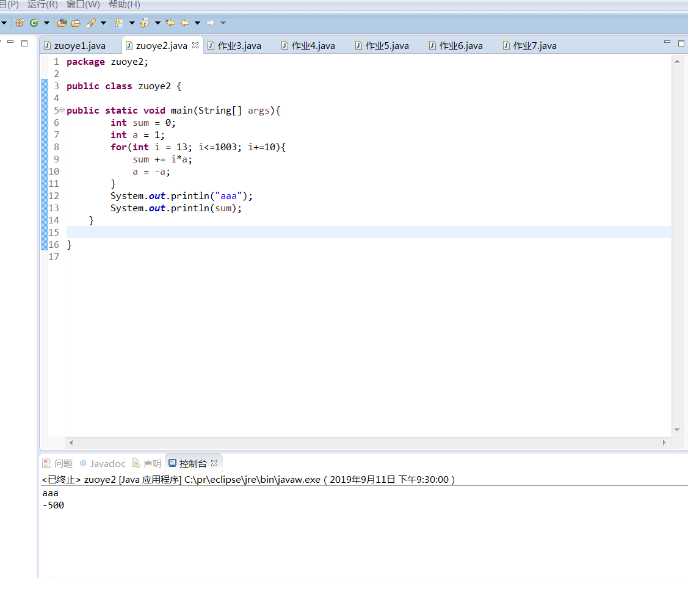Screen dimensions: 690x589
Task: Open the 问题 (Problems) view tab
Action: click(62, 463)
